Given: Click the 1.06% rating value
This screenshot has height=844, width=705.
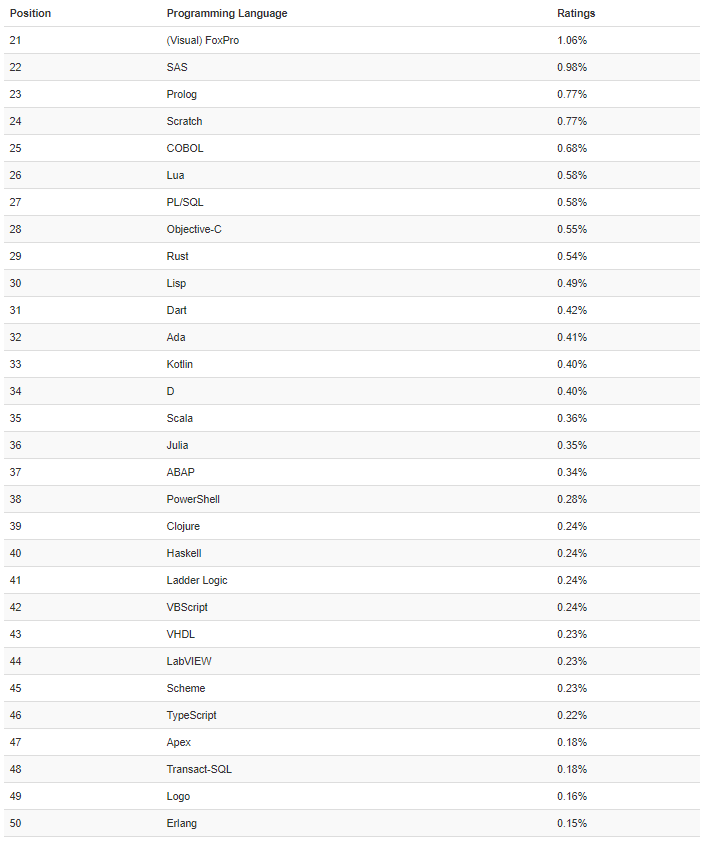Looking at the screenshot, I should (x=572, y=41).
